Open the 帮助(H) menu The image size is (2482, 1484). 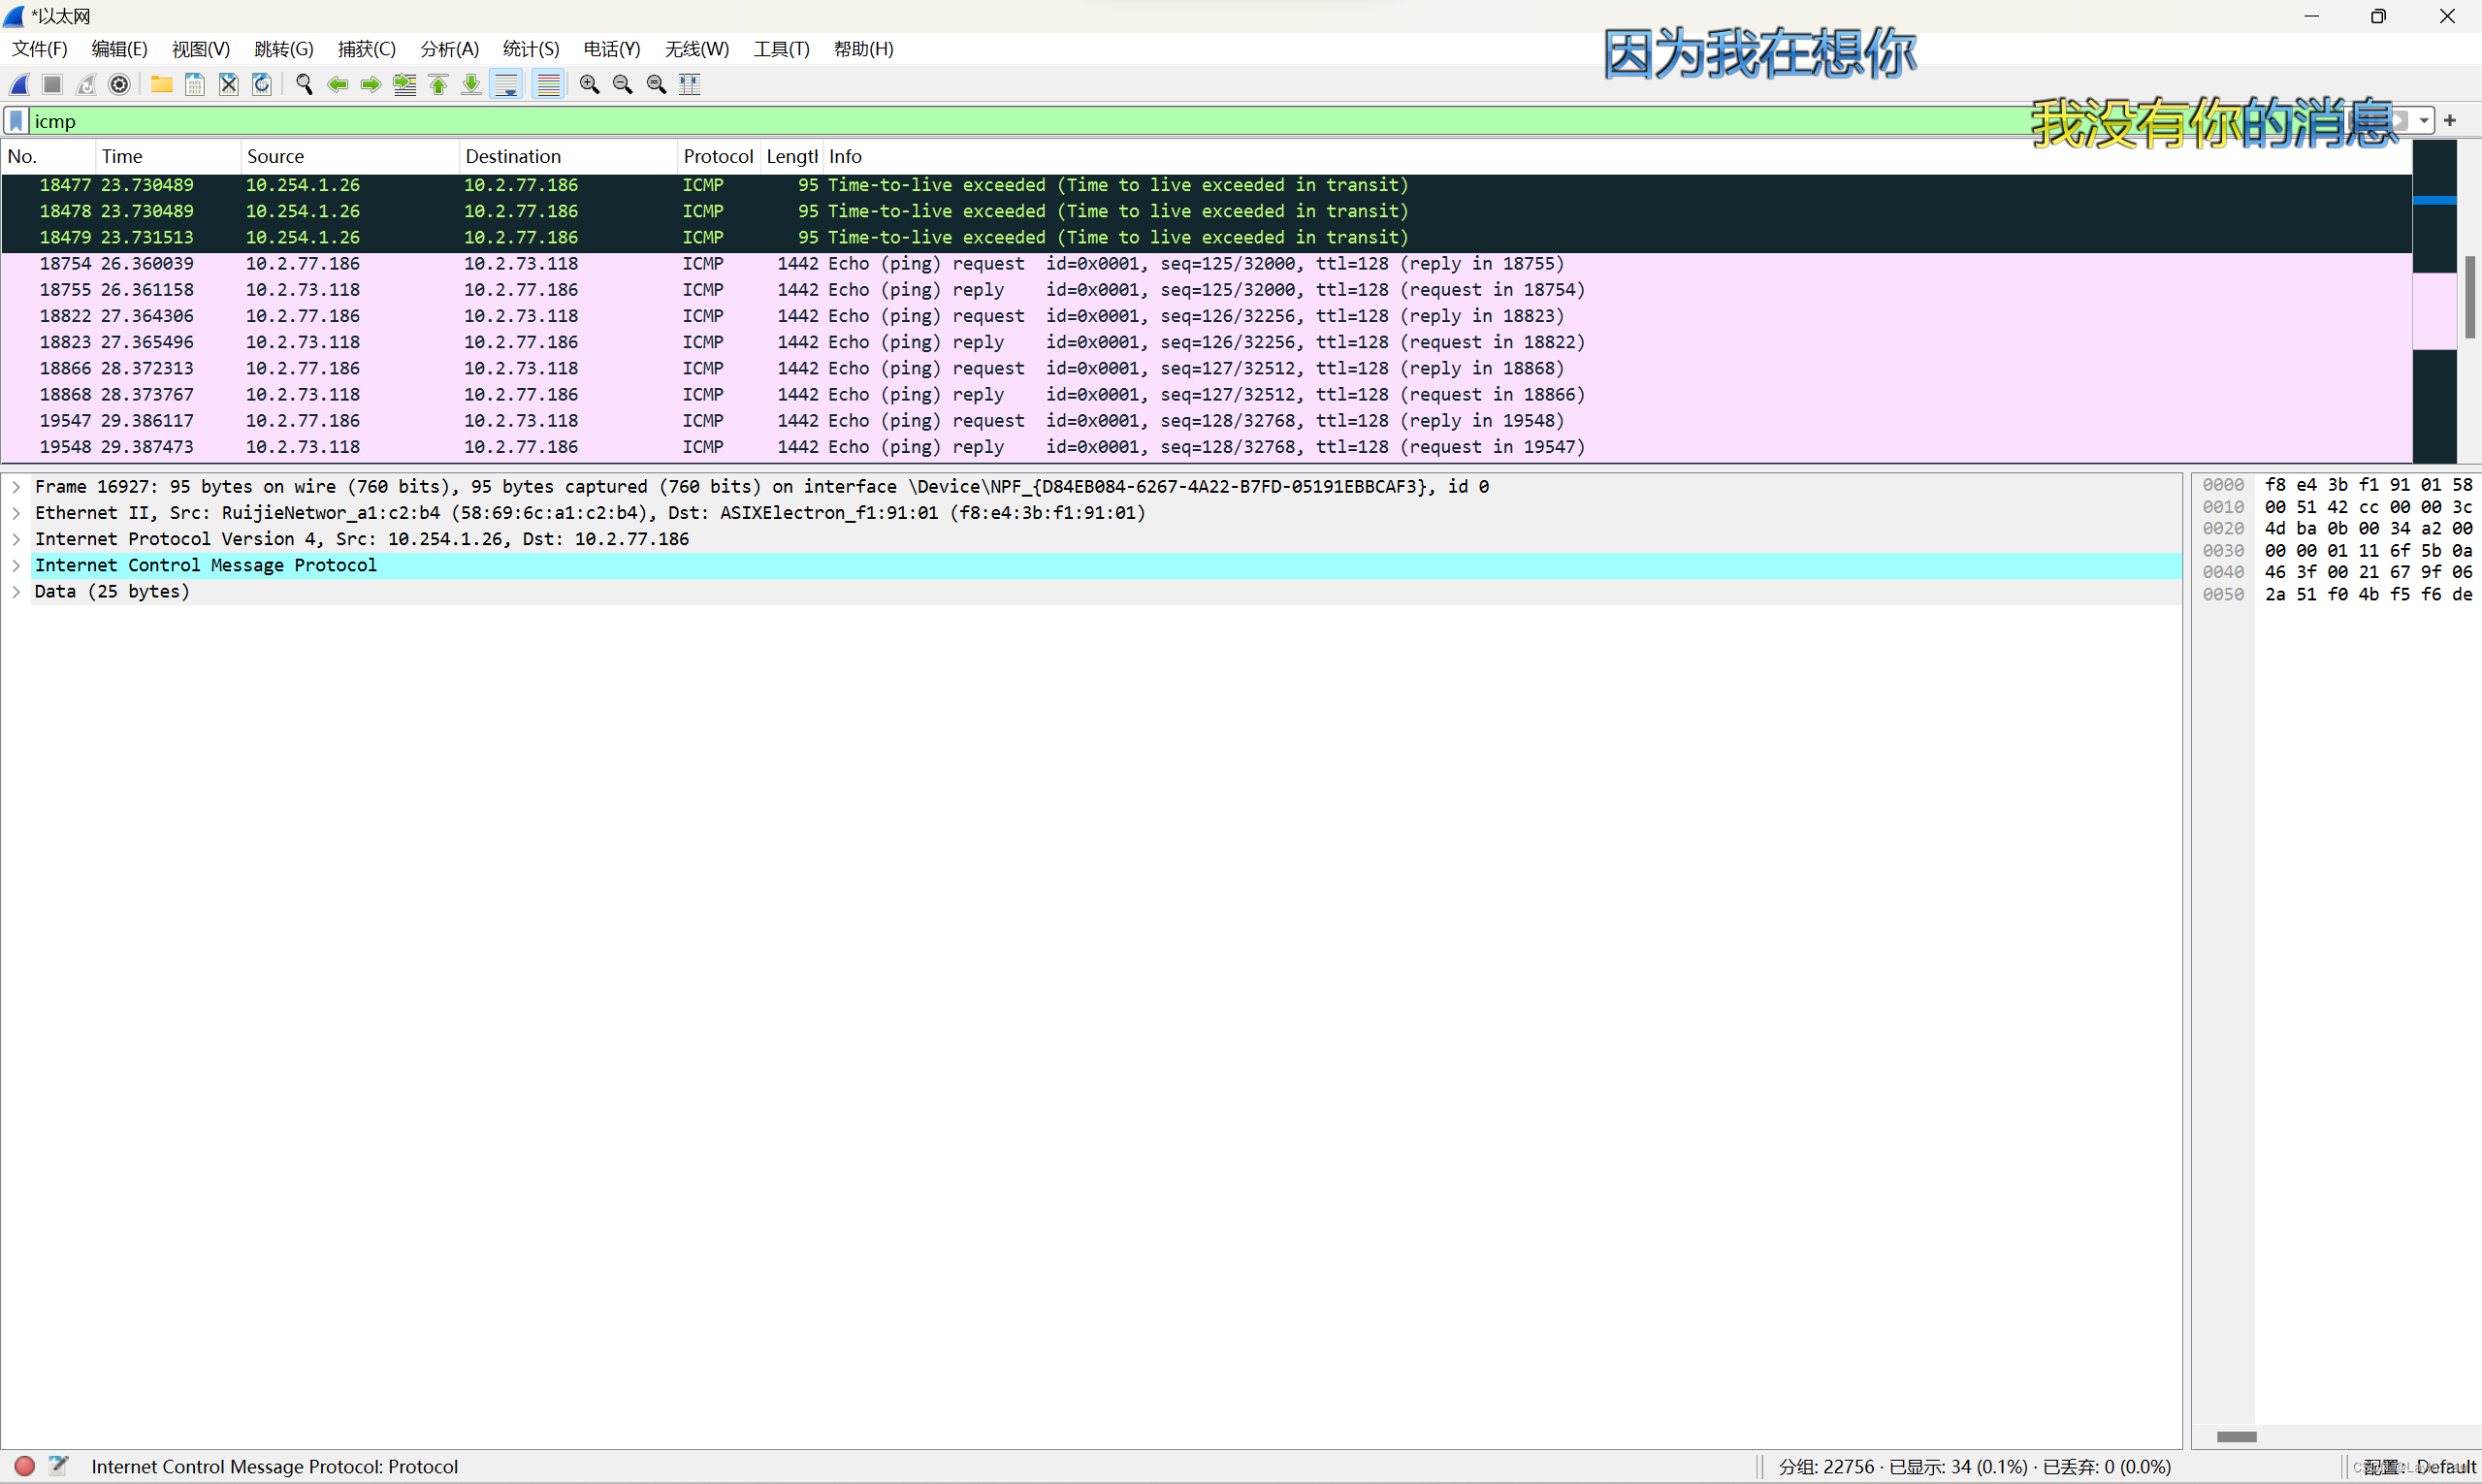pos(864,49)
